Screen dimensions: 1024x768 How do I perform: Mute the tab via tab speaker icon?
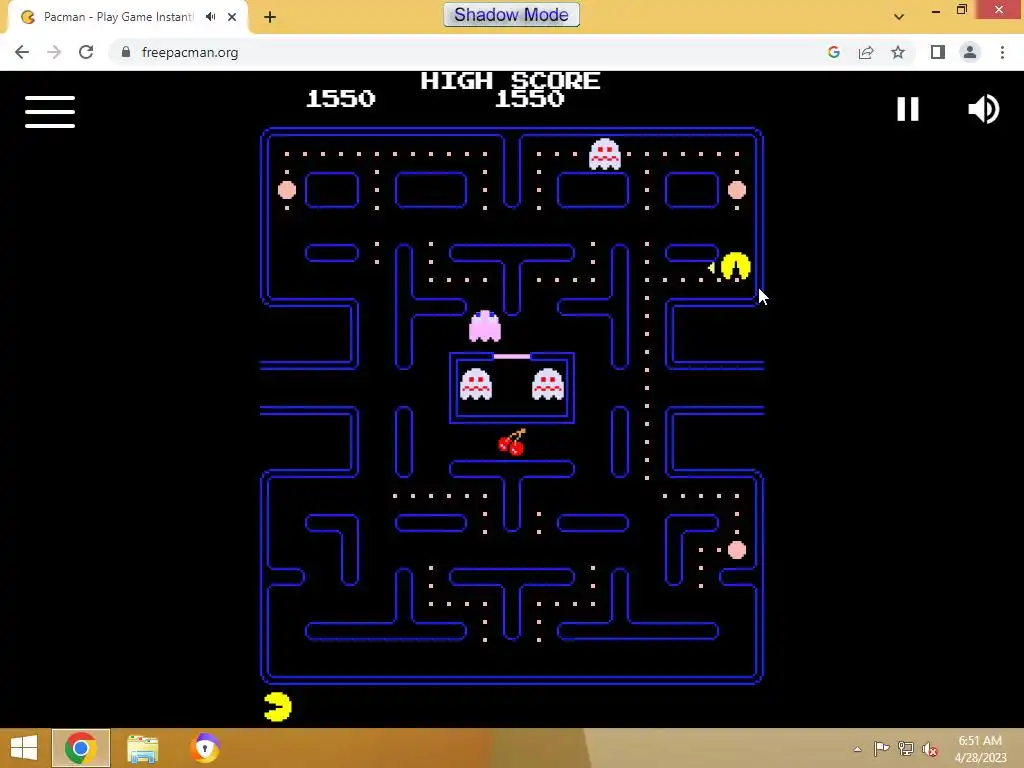click(210, 17)
